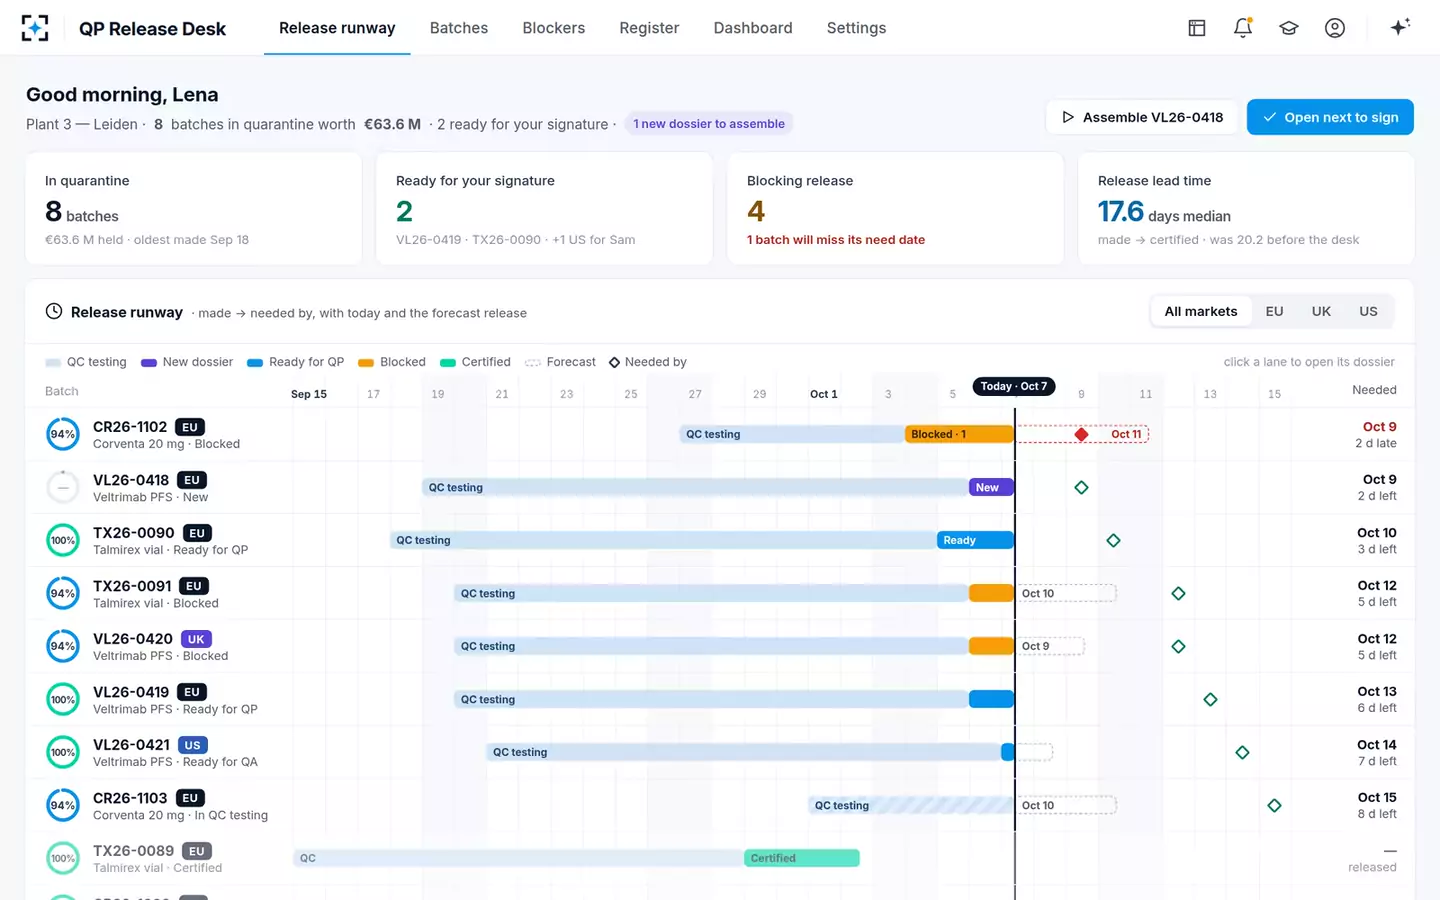The height and width of the screenshot is (900, 1440).
Task: Open the sparkle assistant icon
Action: [x=1400, y=27]
